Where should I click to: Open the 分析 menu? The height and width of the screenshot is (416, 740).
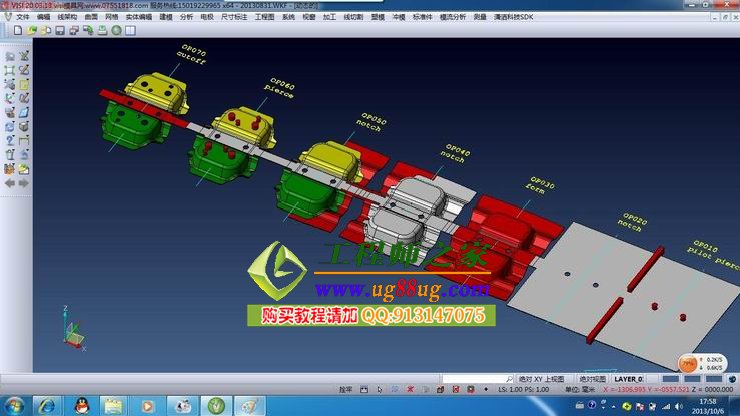tap(186, 17)
